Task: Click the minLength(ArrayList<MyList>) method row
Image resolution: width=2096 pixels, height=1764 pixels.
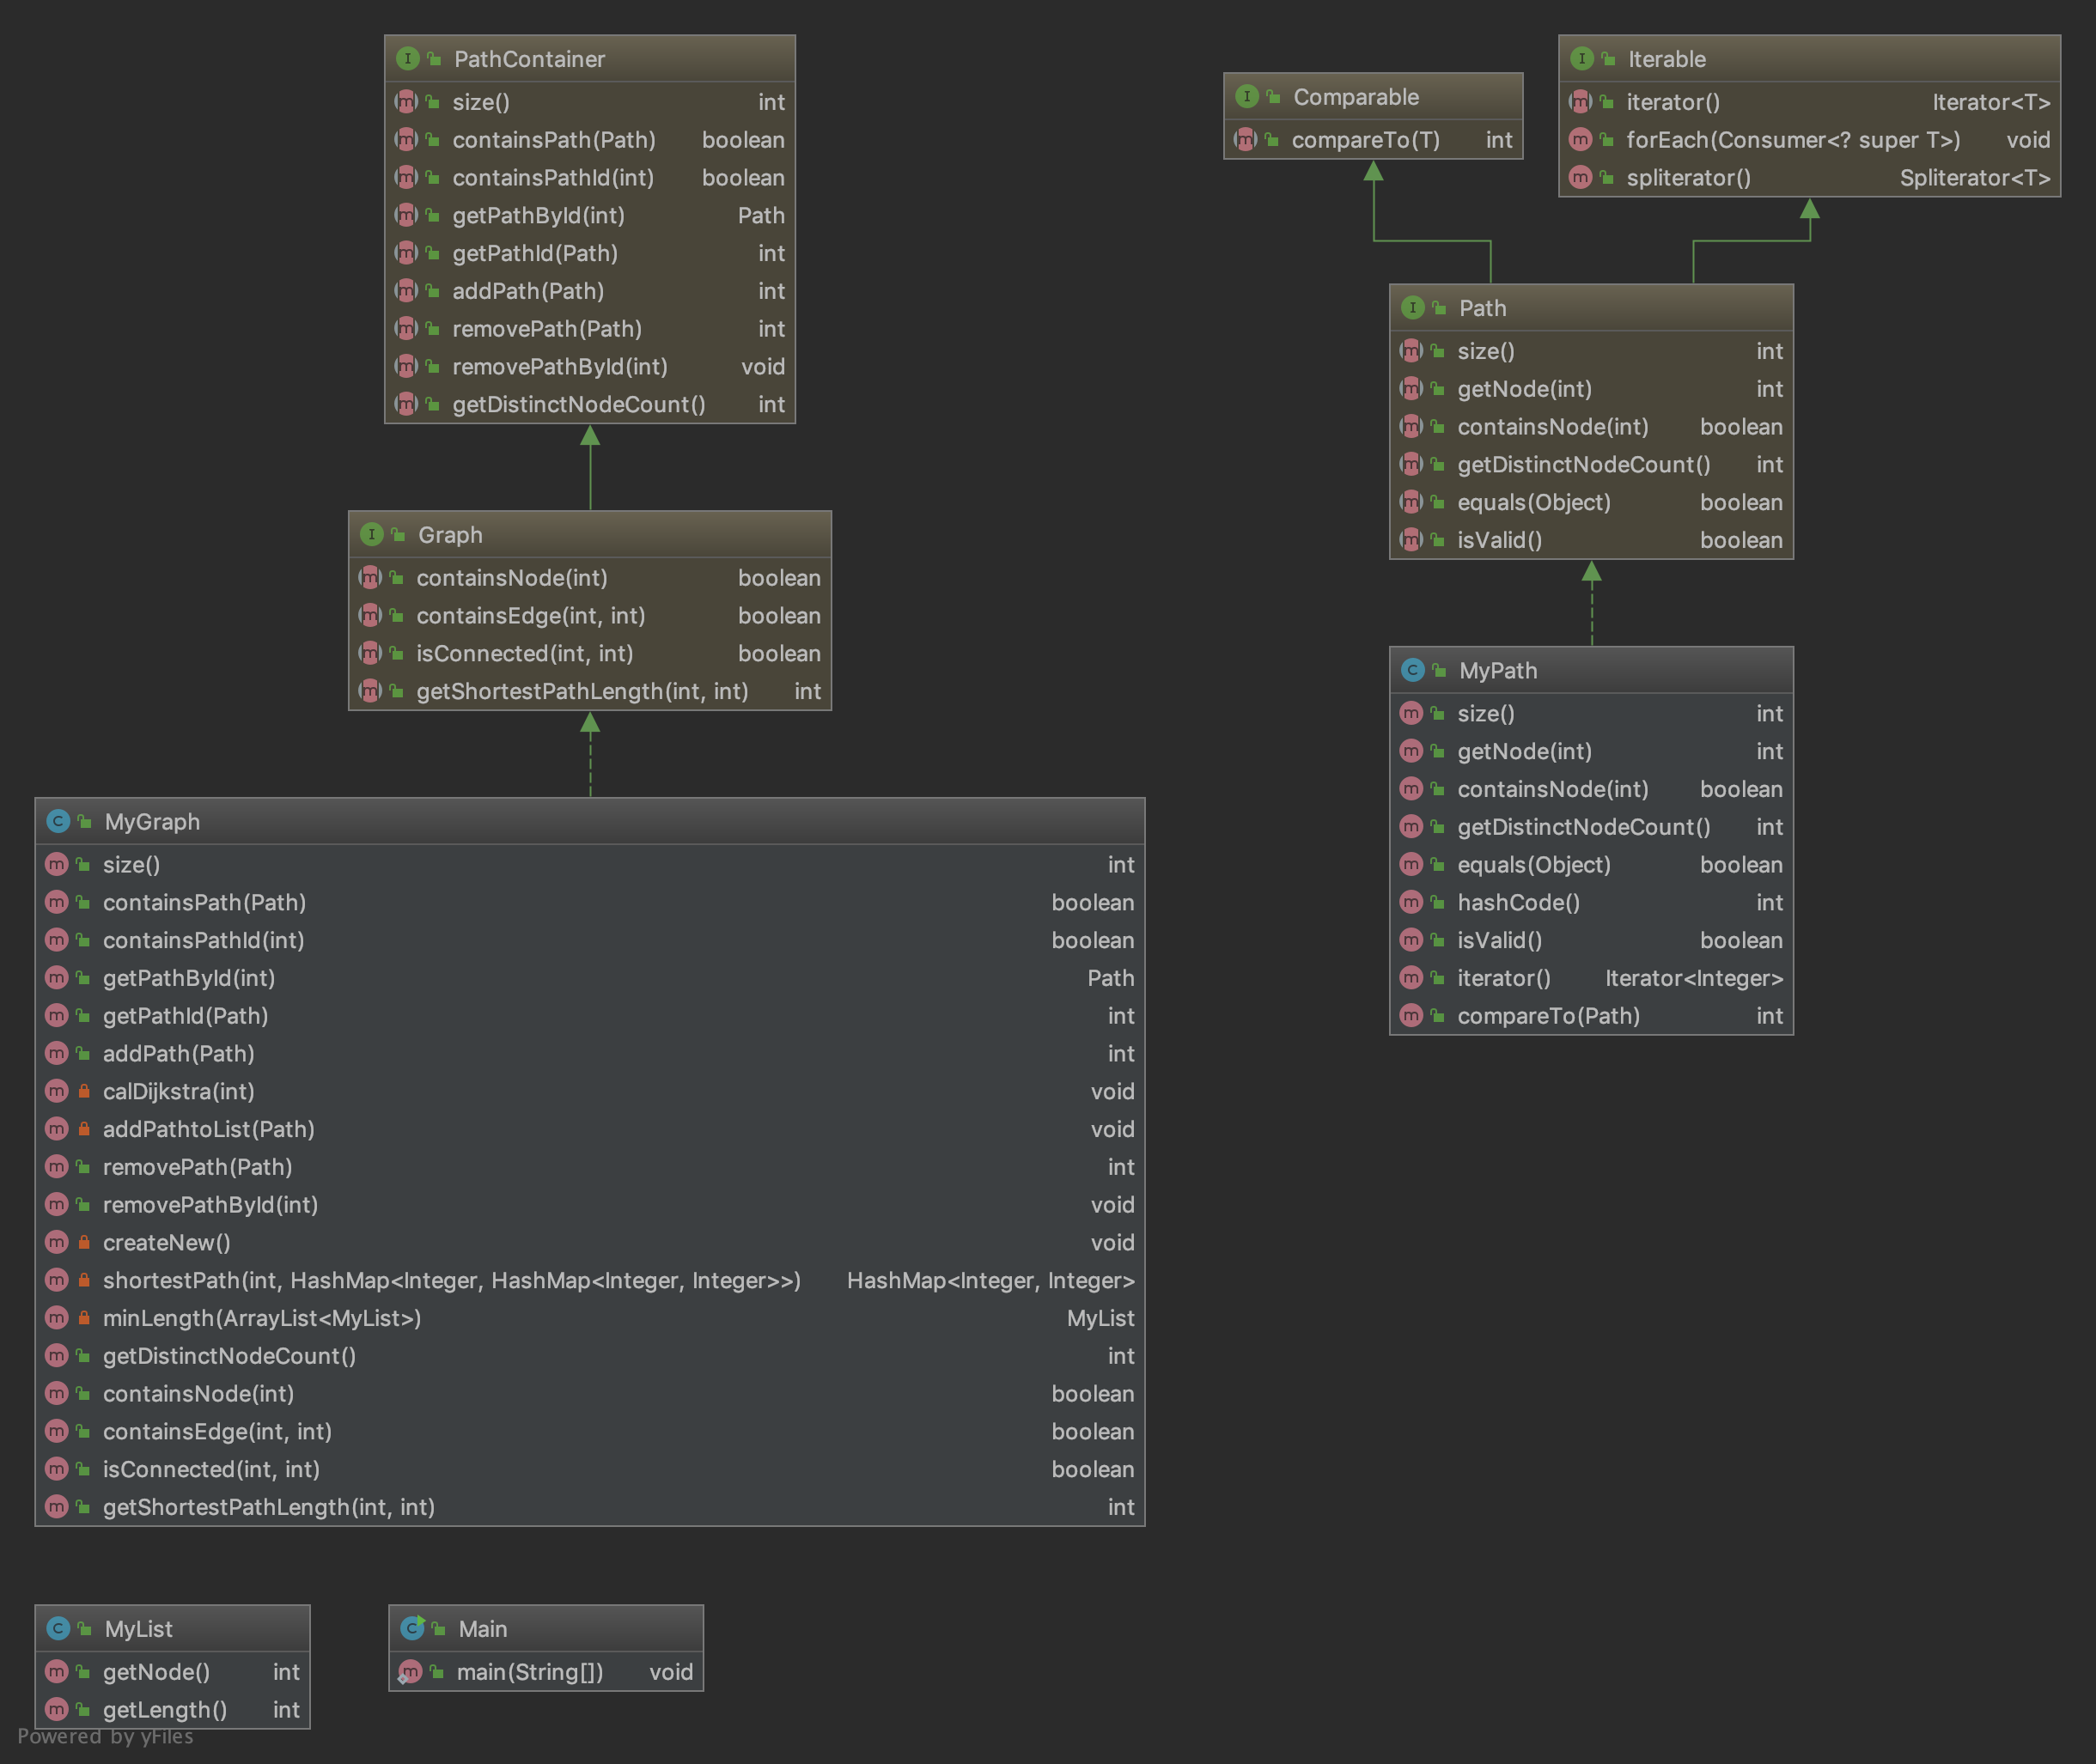Action: 261,1318
